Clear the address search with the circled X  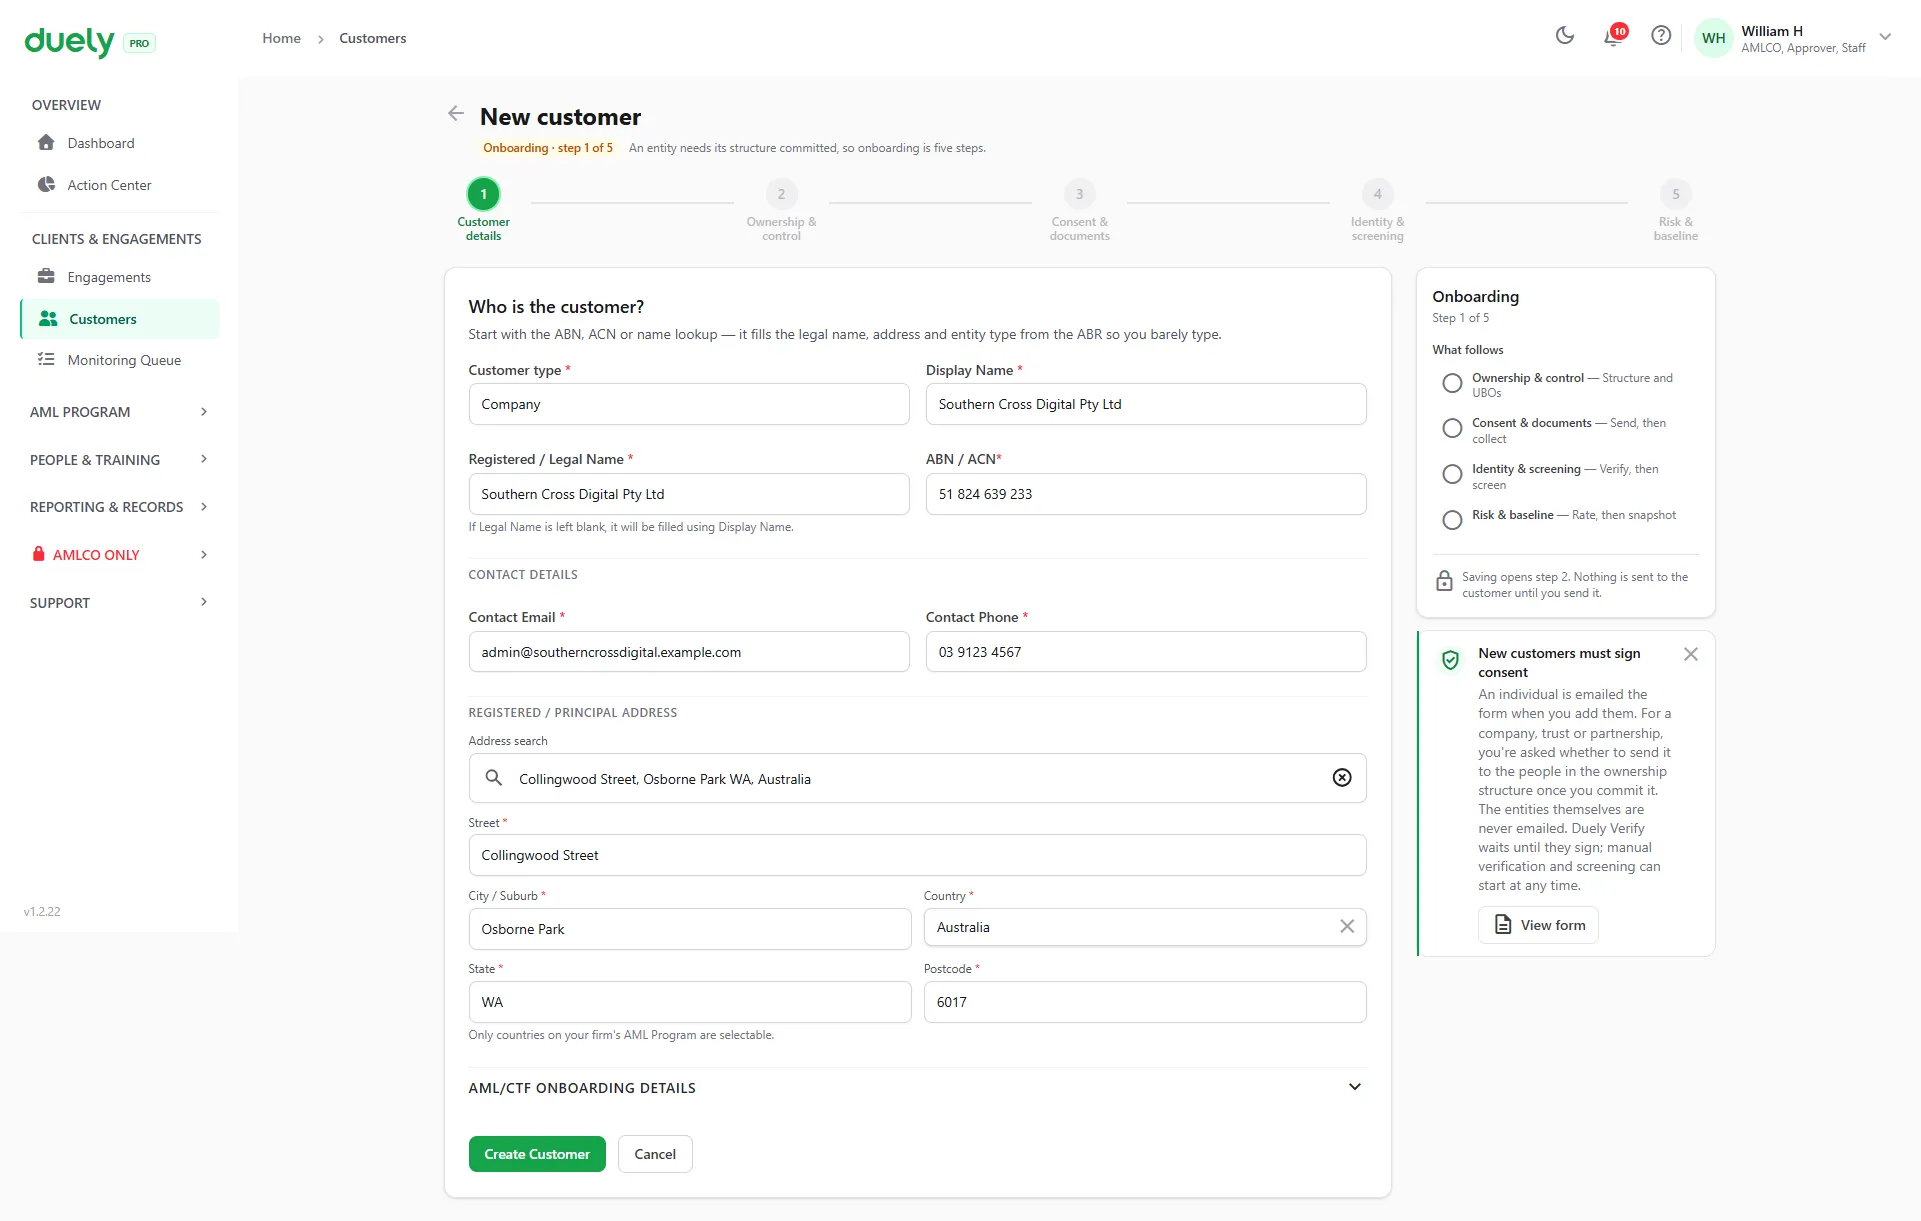point(1342,778)
